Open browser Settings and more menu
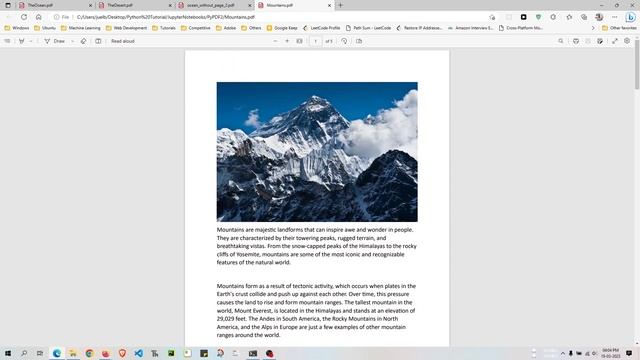Image resolution: width=640 pixels, height=360 pixels. 615,17
